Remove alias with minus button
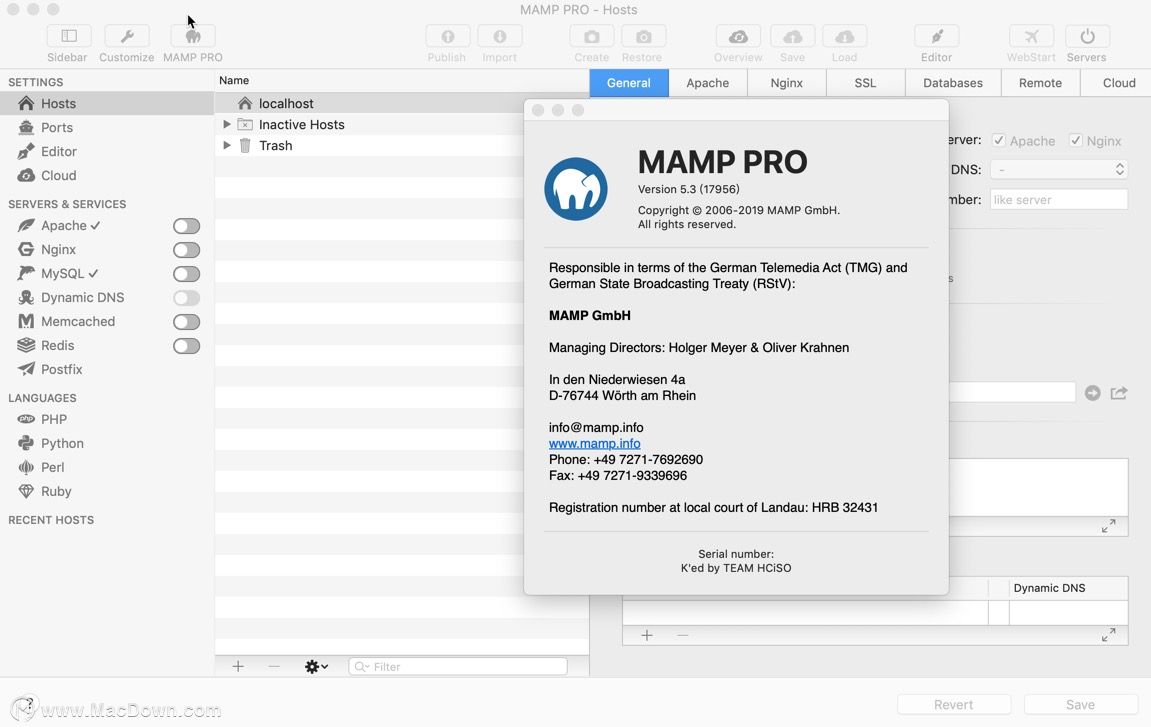This screenshot has width=1151, height=727. (x=683, y=635)
